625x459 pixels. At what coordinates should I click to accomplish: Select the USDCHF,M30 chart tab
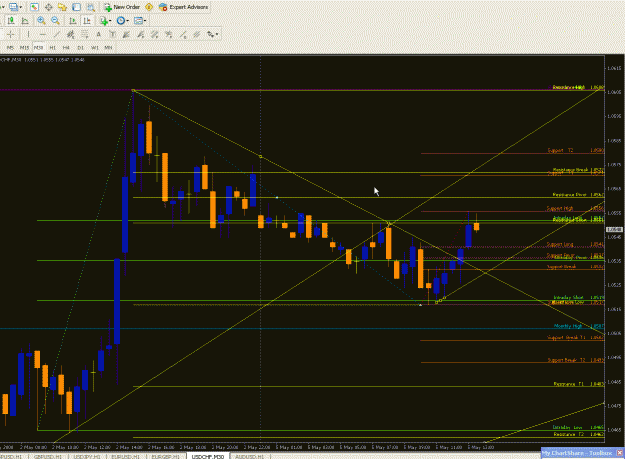point(208,456)
